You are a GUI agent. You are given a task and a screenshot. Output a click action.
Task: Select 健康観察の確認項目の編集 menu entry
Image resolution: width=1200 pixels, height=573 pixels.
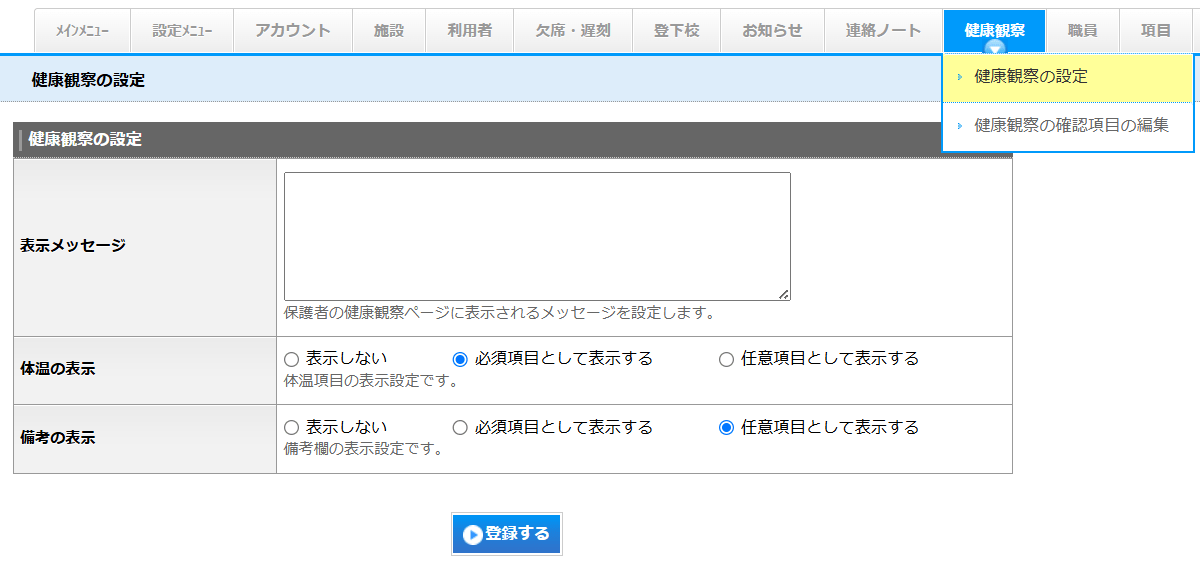pyautogui.click(x=1068, y=126)
